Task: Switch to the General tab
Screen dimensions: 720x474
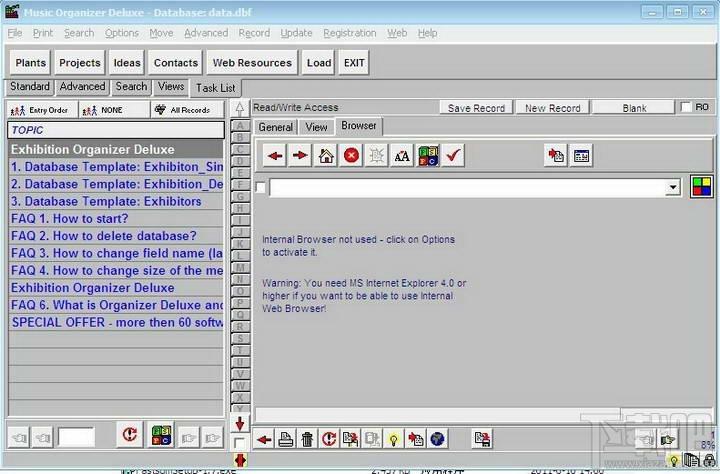Action: (276, 127)
